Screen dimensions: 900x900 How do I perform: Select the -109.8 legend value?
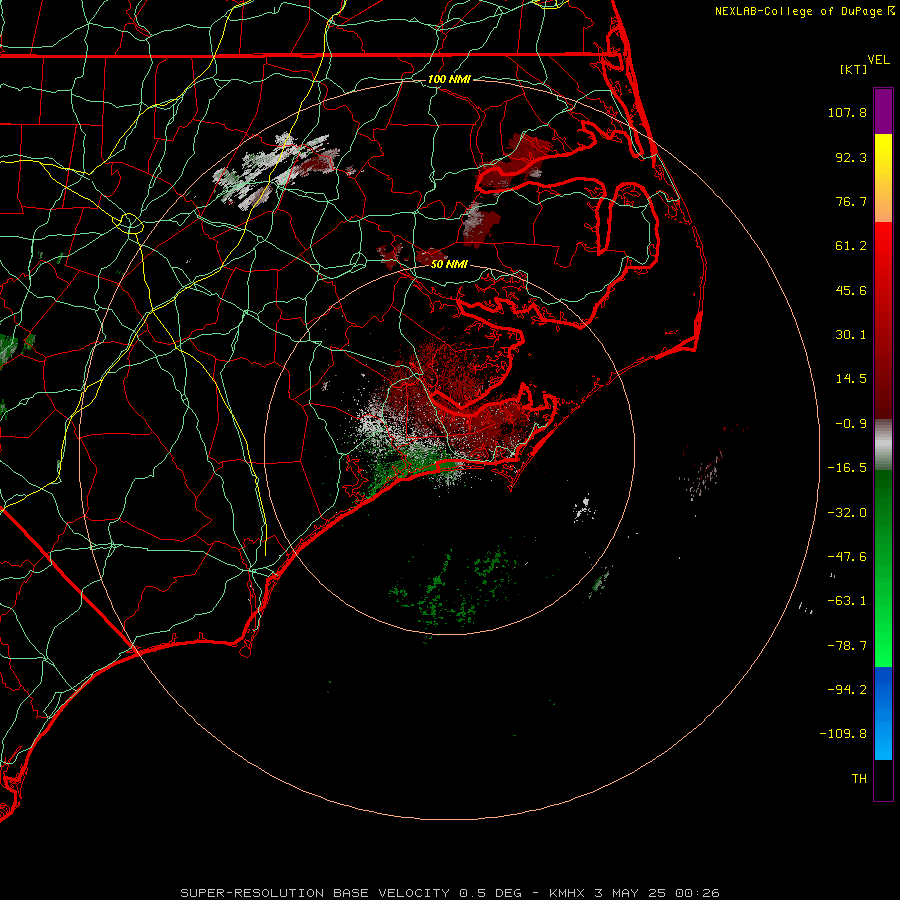click(844, 734)
